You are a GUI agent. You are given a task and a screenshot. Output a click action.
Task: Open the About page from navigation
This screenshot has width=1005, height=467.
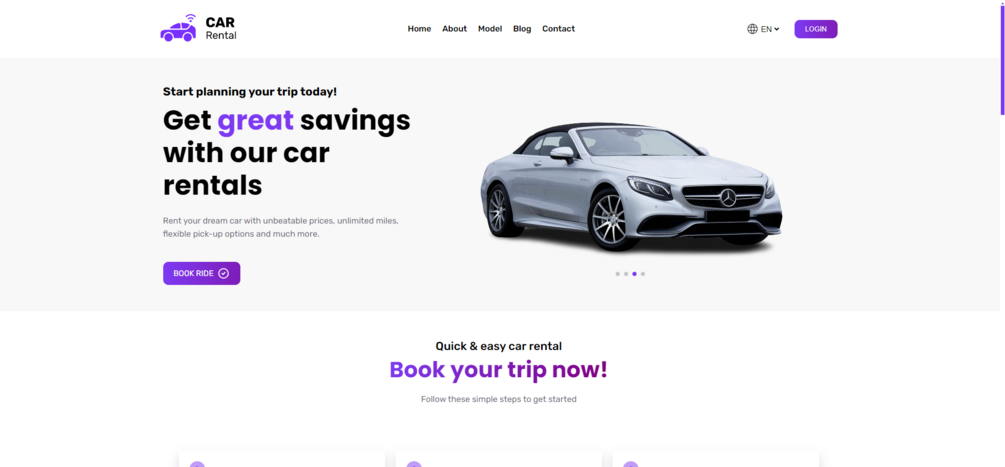(x=454, y=29)
